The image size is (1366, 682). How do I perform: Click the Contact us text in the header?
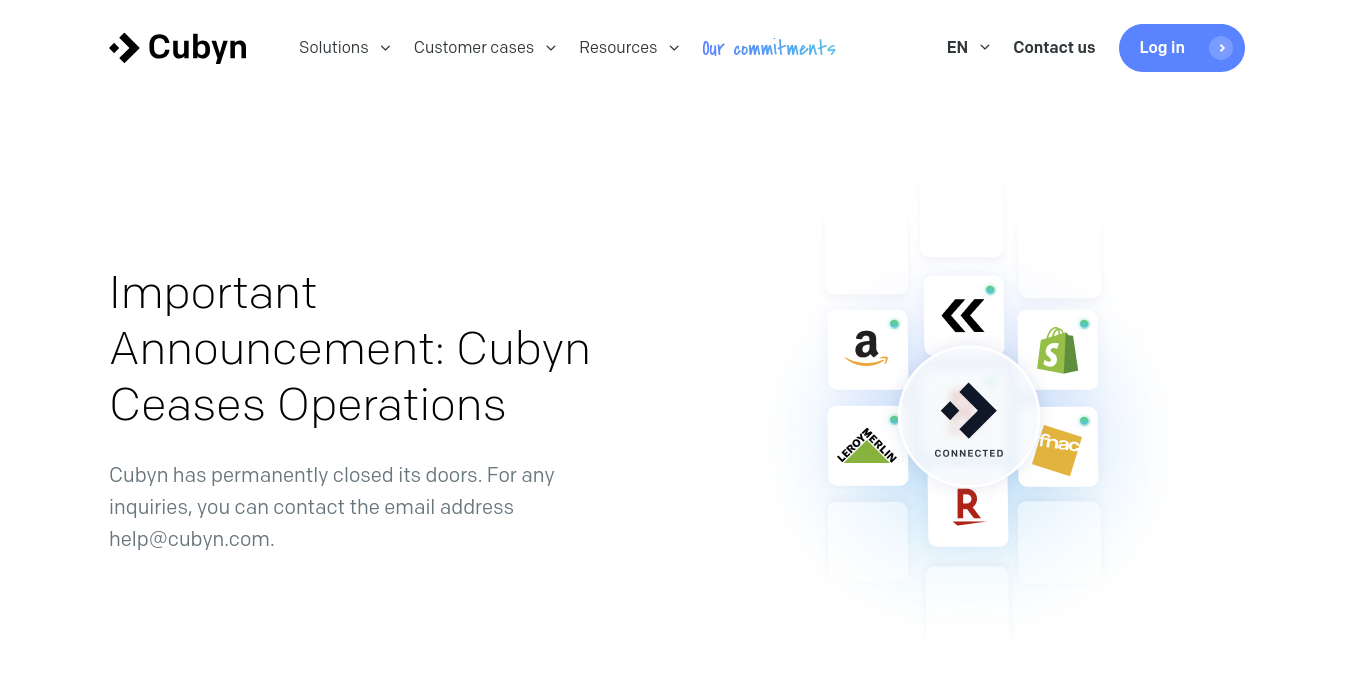1054,47
